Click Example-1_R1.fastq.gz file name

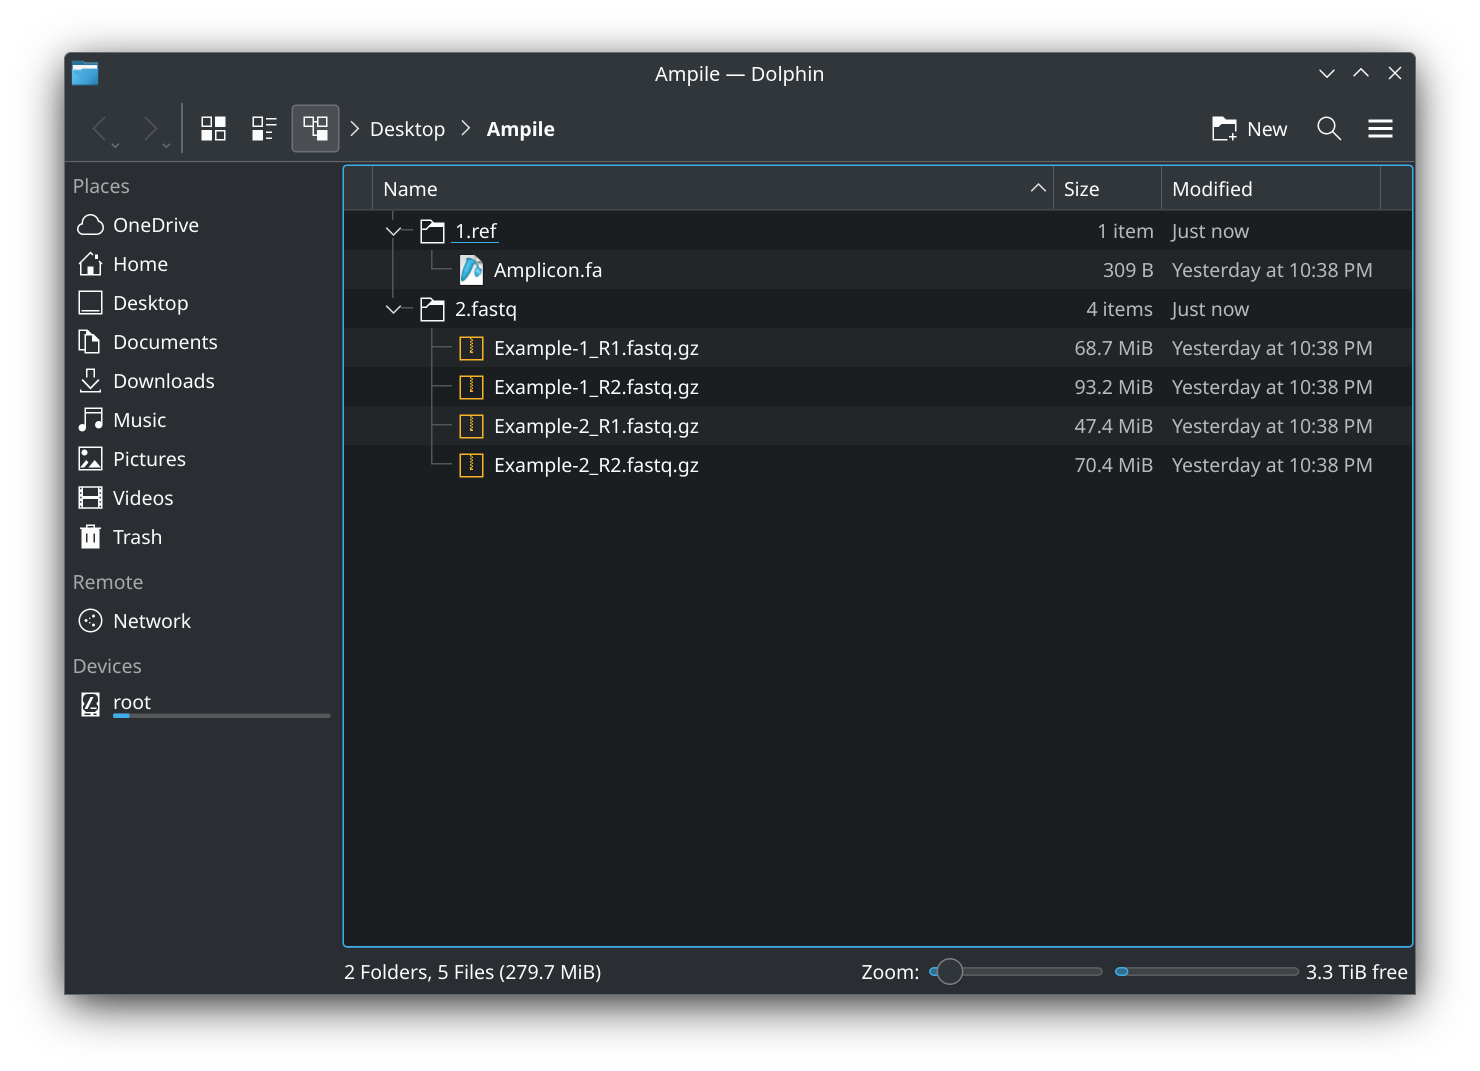pos(596,348)
